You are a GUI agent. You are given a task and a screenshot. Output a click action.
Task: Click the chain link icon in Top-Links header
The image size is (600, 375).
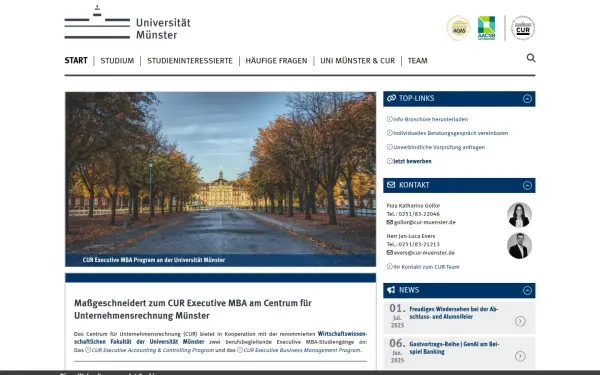click(391, 98)
